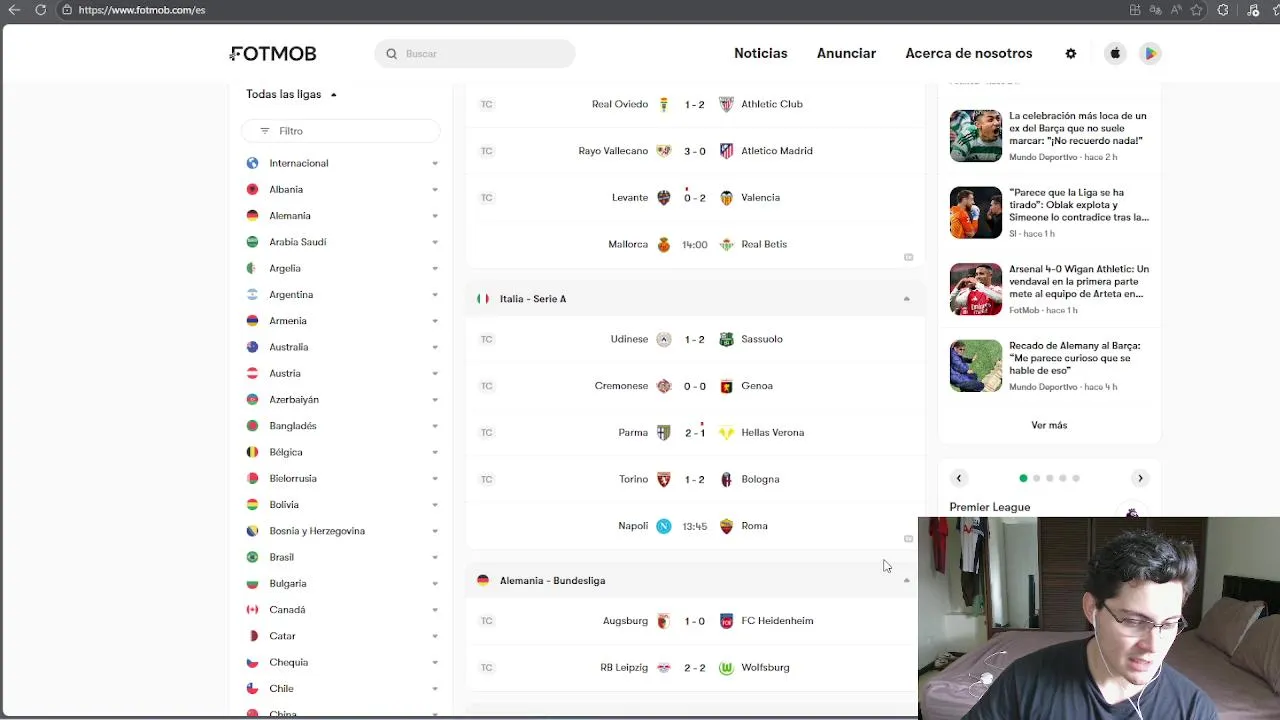Expand the Alemania leagues

click(435, 216)
